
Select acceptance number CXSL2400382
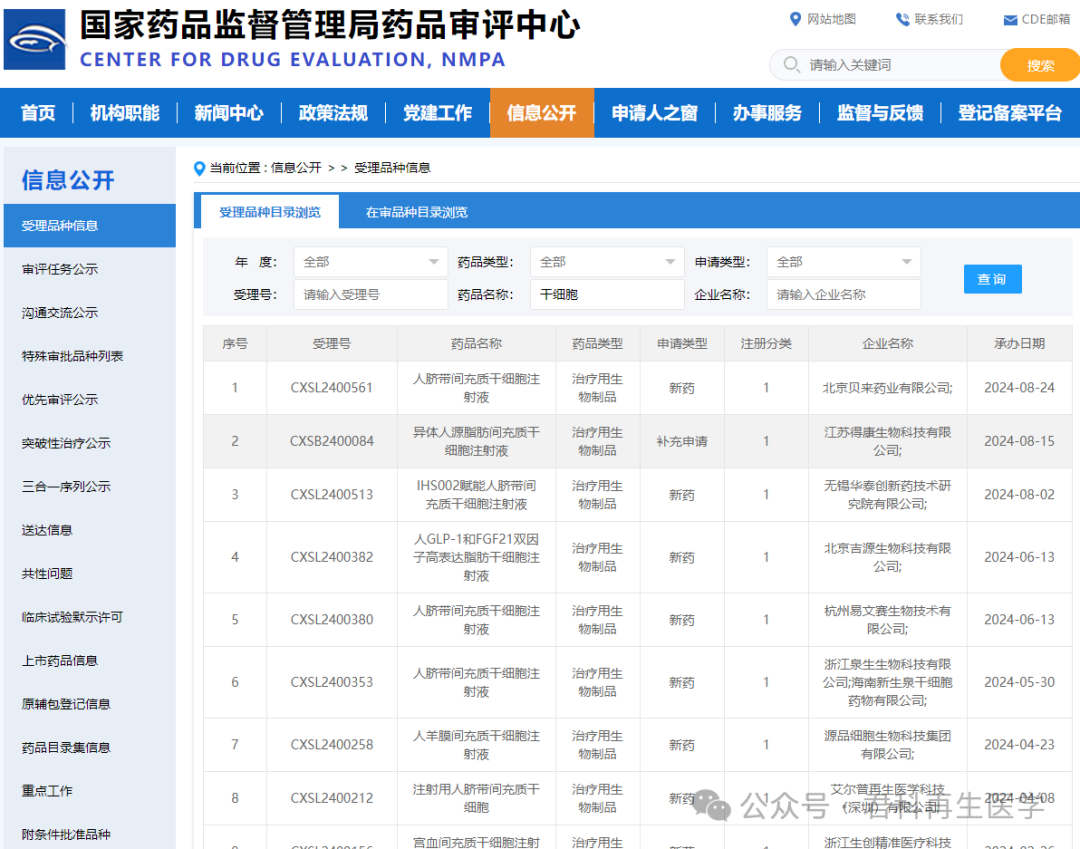point(331,557)
